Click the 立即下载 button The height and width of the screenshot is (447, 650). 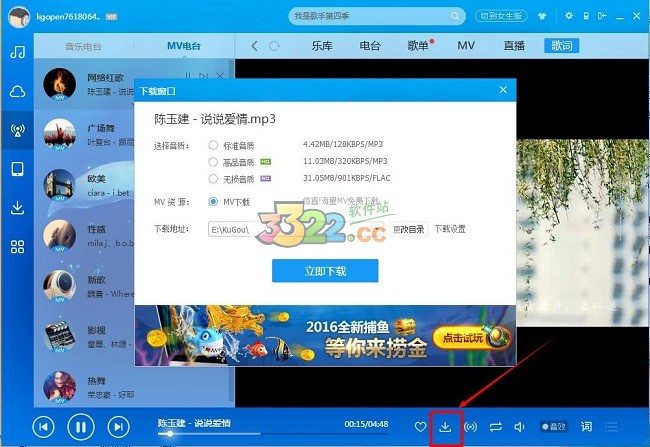pos(325,271)
